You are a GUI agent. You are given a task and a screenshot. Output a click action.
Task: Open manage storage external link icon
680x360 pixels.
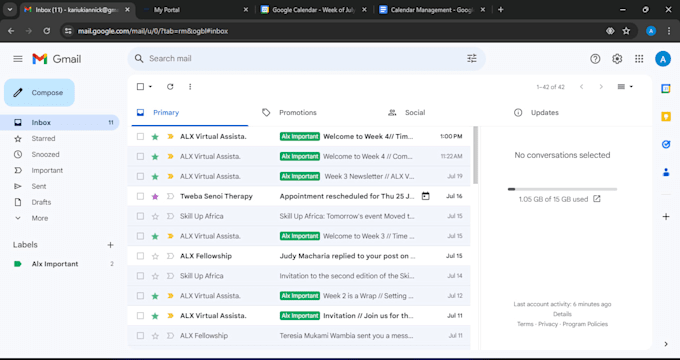pos(597,199)
